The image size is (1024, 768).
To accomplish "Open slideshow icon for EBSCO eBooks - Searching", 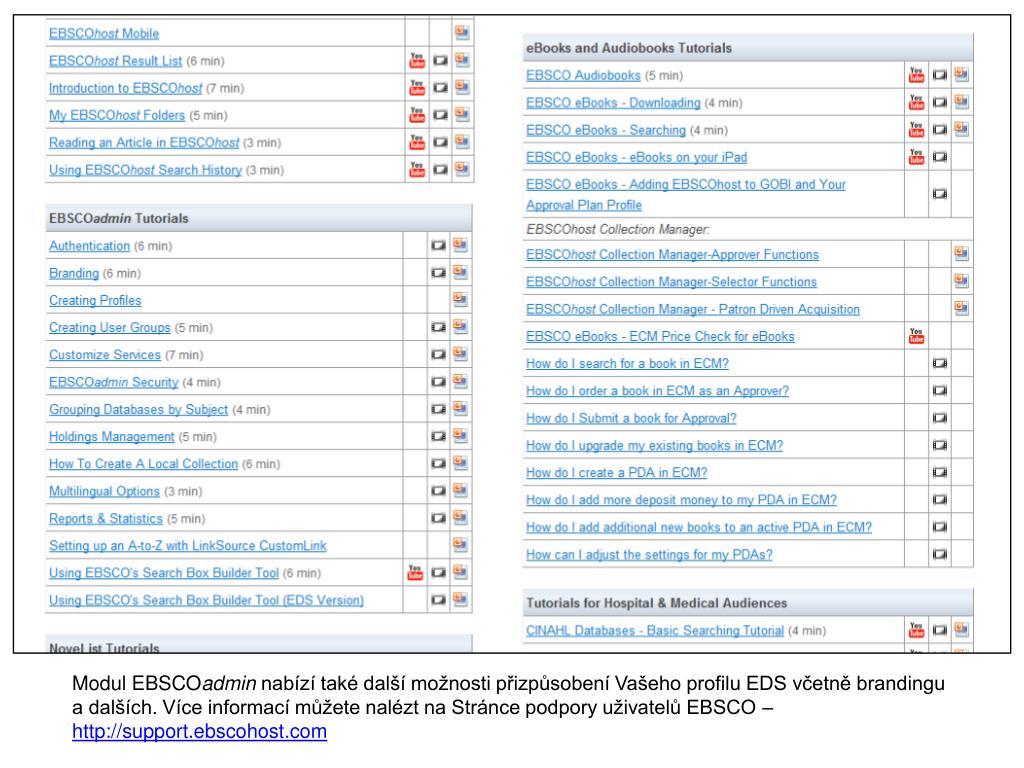I will [x=961, y=129].
